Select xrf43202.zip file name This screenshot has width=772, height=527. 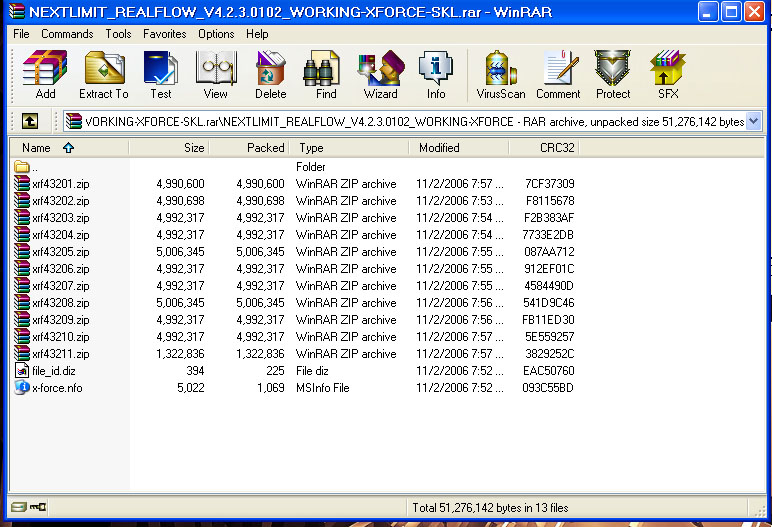point(61,201)
